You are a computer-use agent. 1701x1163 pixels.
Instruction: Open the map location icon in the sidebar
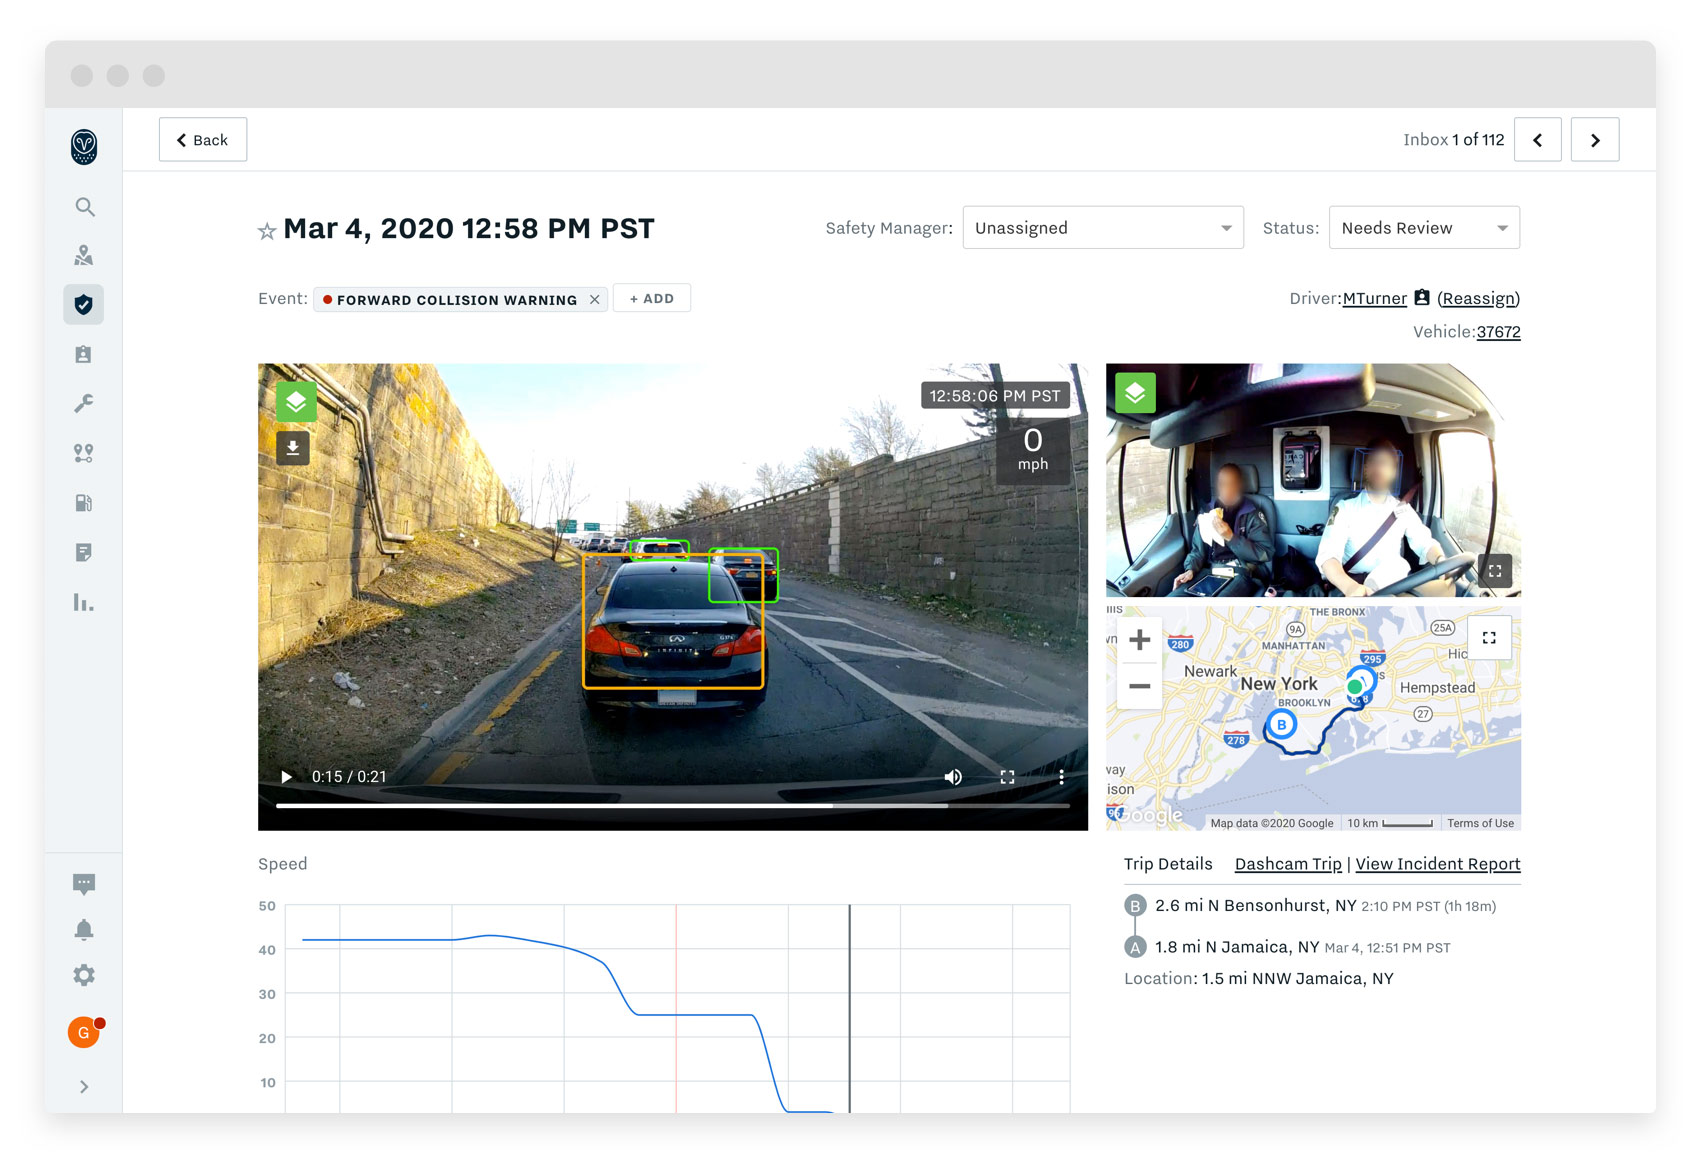click(x=84, y=256)
